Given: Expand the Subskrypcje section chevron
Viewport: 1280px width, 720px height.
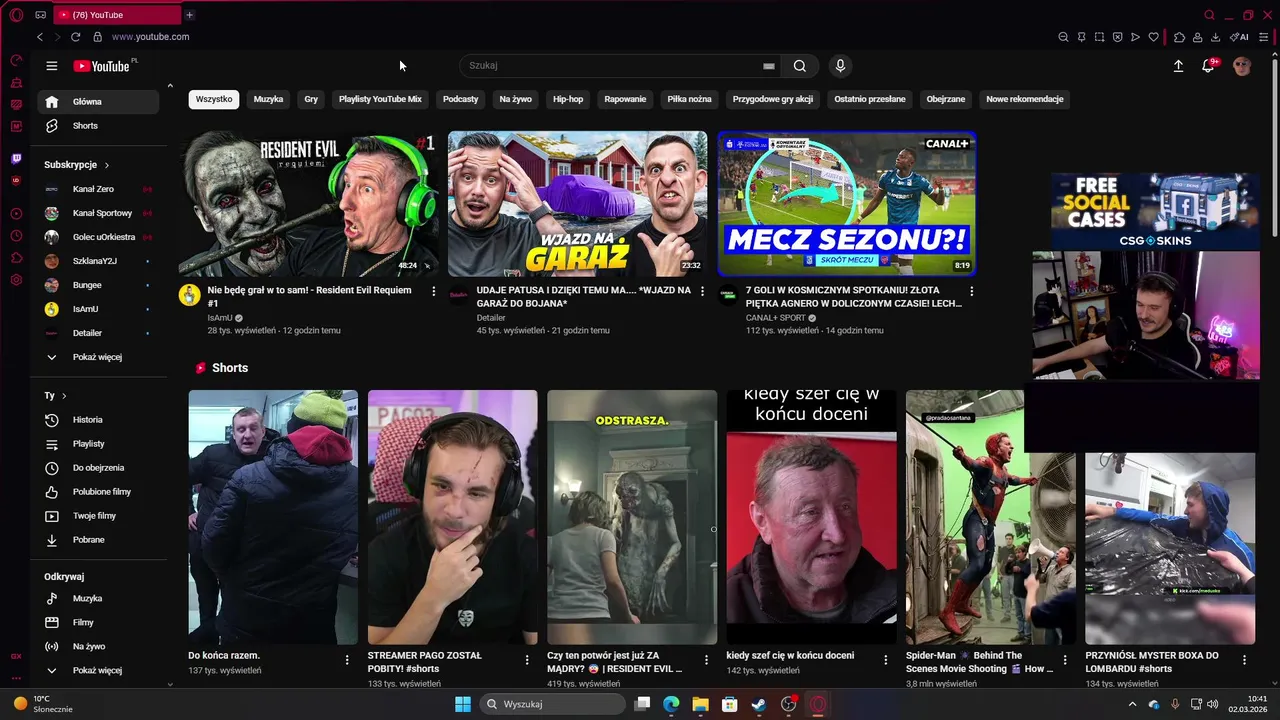Looking at the screenshot, I should [106, 165].
